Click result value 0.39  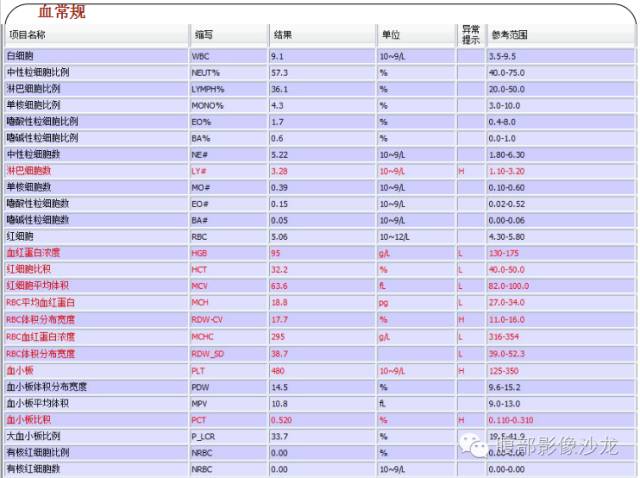(x=280, y=188)
